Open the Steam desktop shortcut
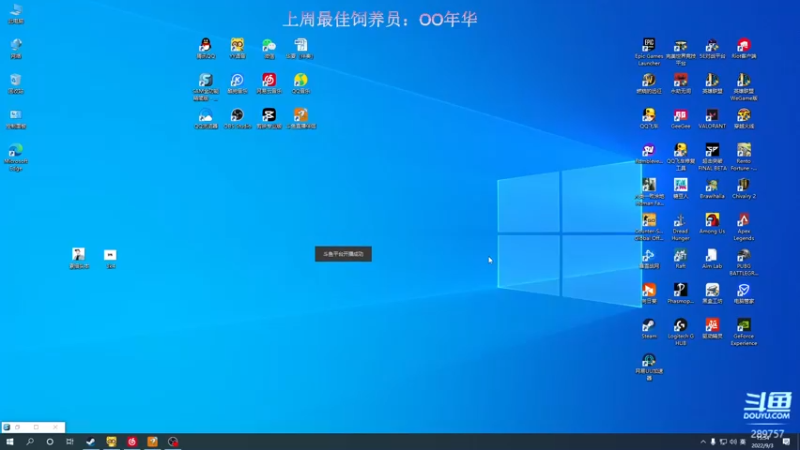This screenshot has width=800, height=450. point(649,329)
